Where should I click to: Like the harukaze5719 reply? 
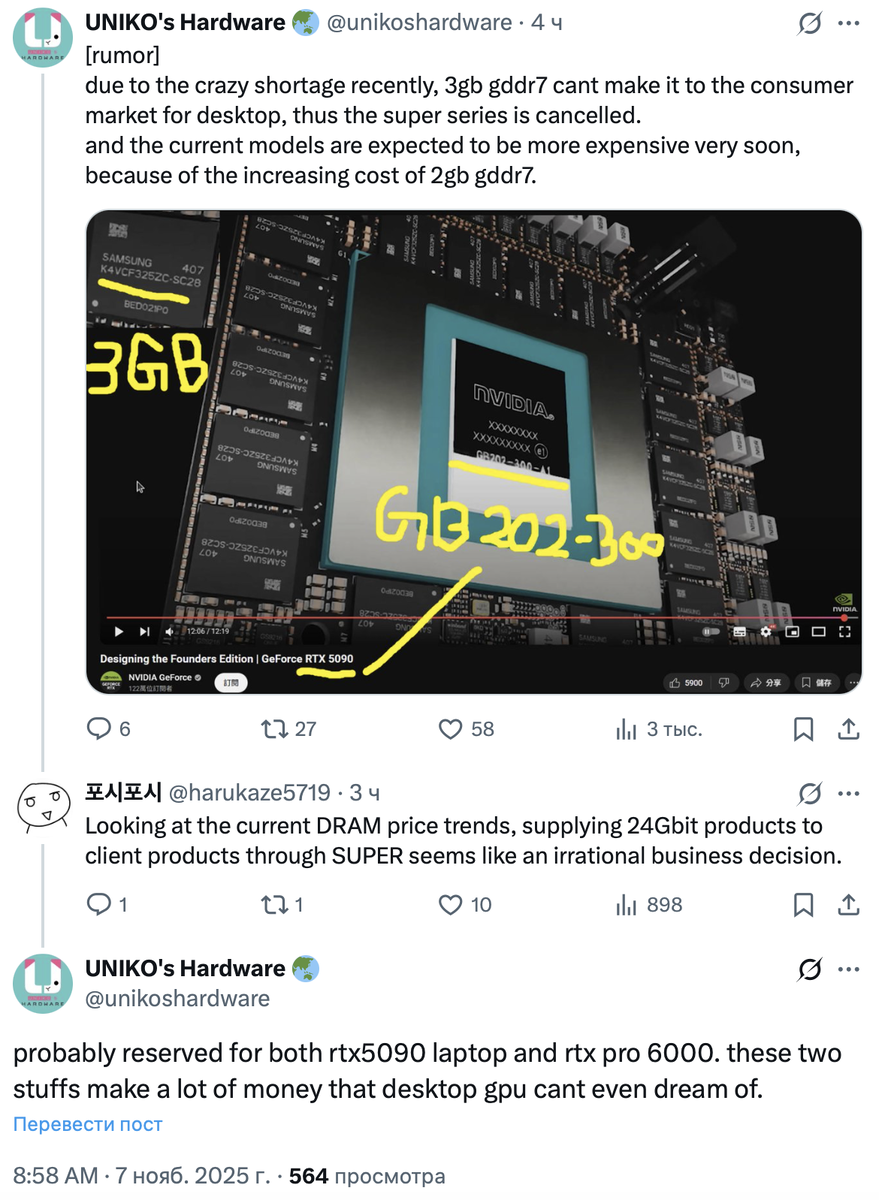tap(466, 905)
